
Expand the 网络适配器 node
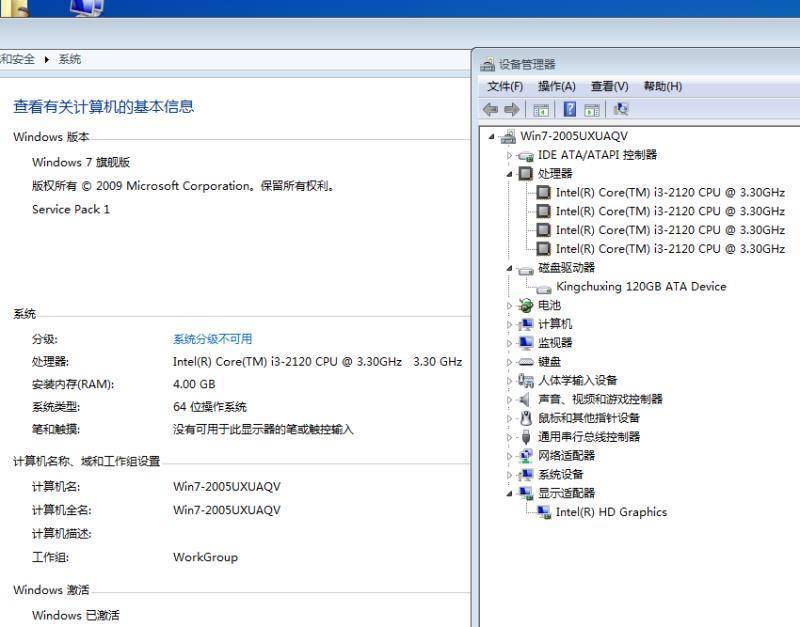click(x=509, y=456)
